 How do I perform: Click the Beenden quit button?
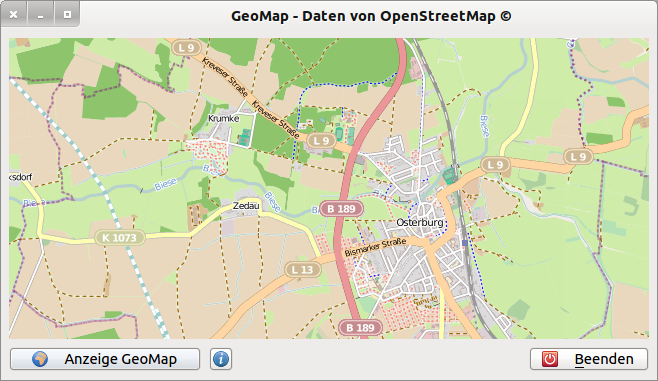(589, 359)
